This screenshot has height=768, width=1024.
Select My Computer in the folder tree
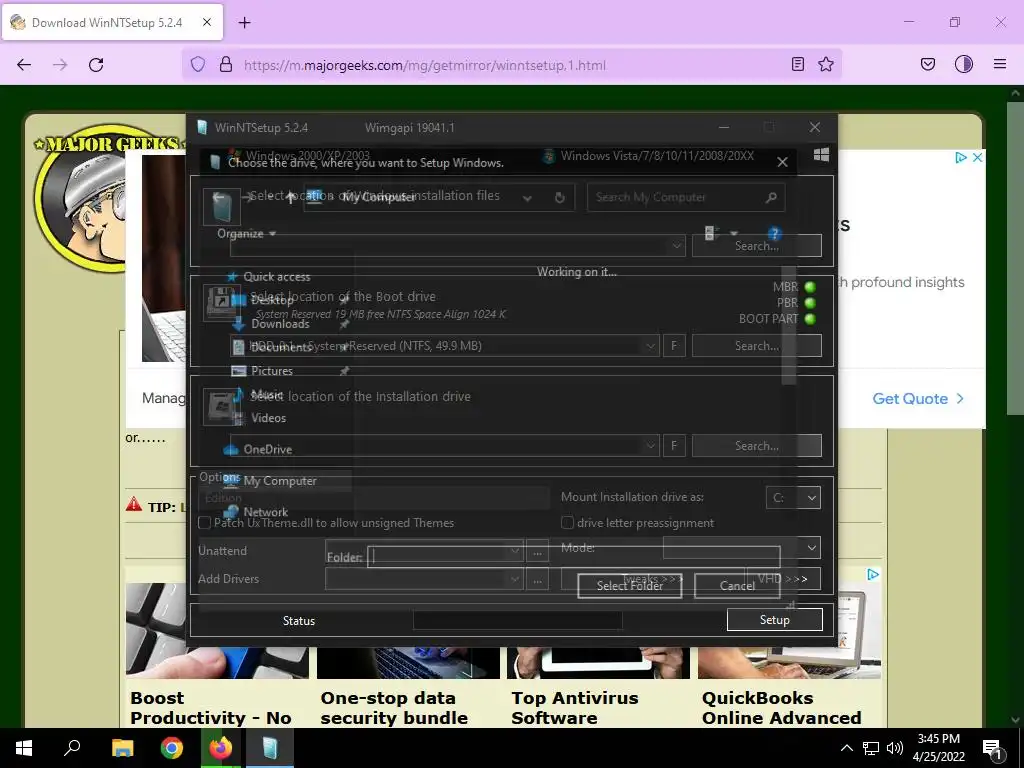coord(280,481)
